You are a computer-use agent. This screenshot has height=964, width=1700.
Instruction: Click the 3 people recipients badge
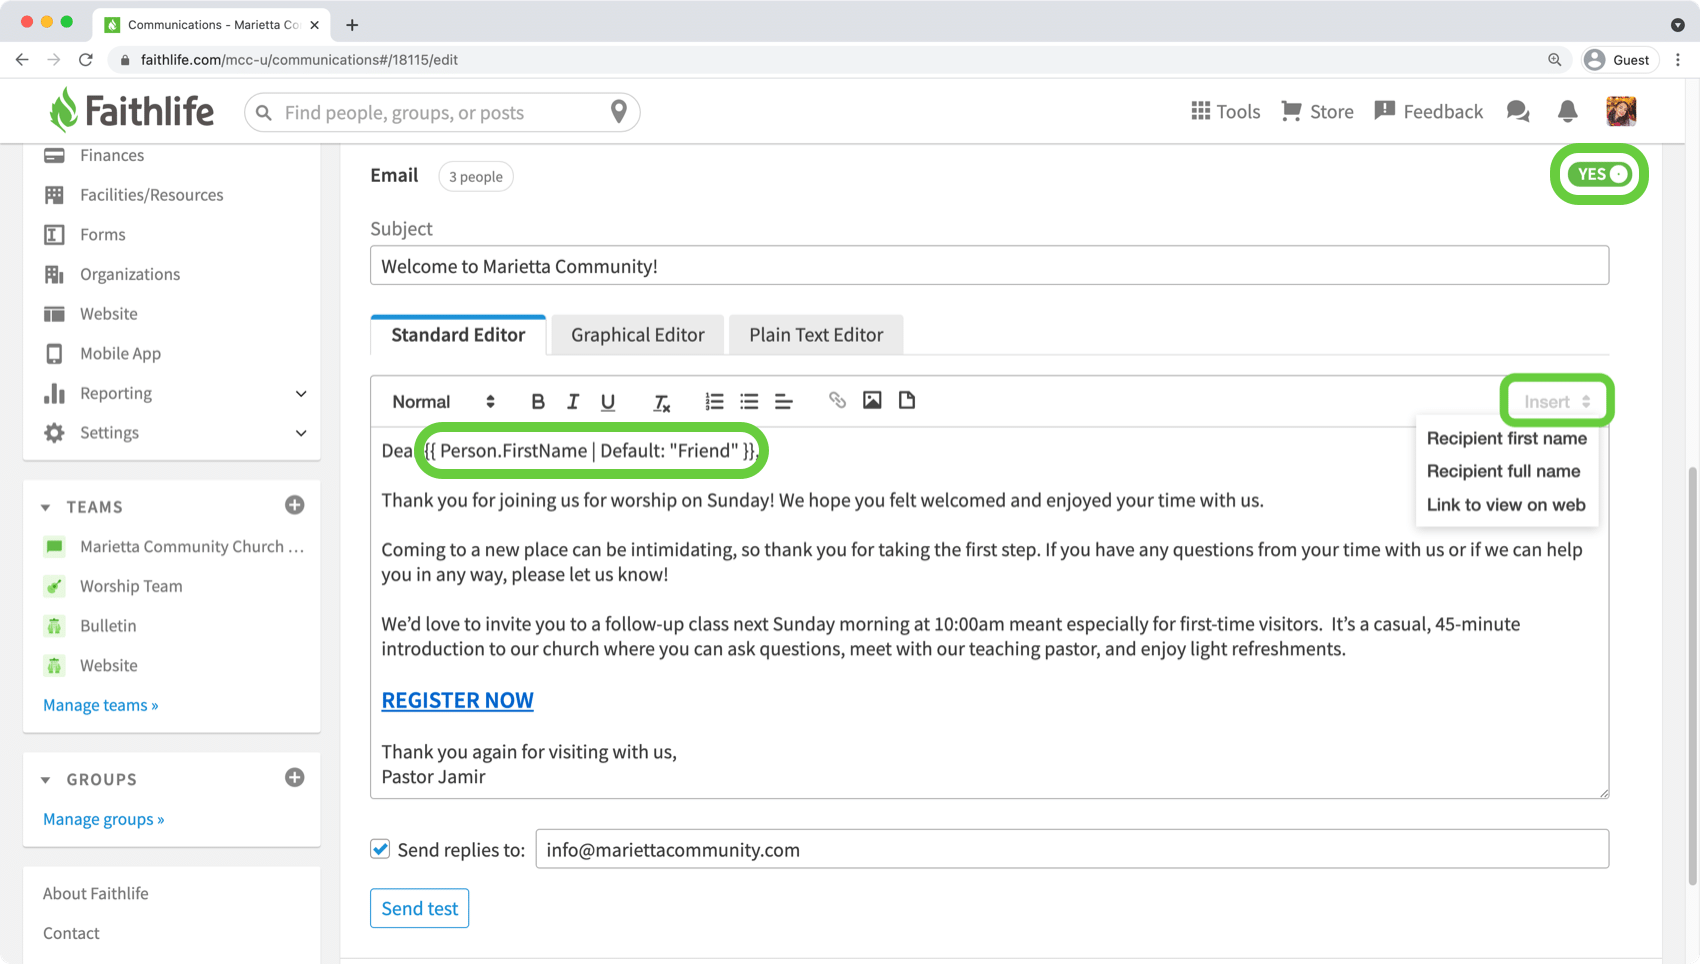(476, 177)
